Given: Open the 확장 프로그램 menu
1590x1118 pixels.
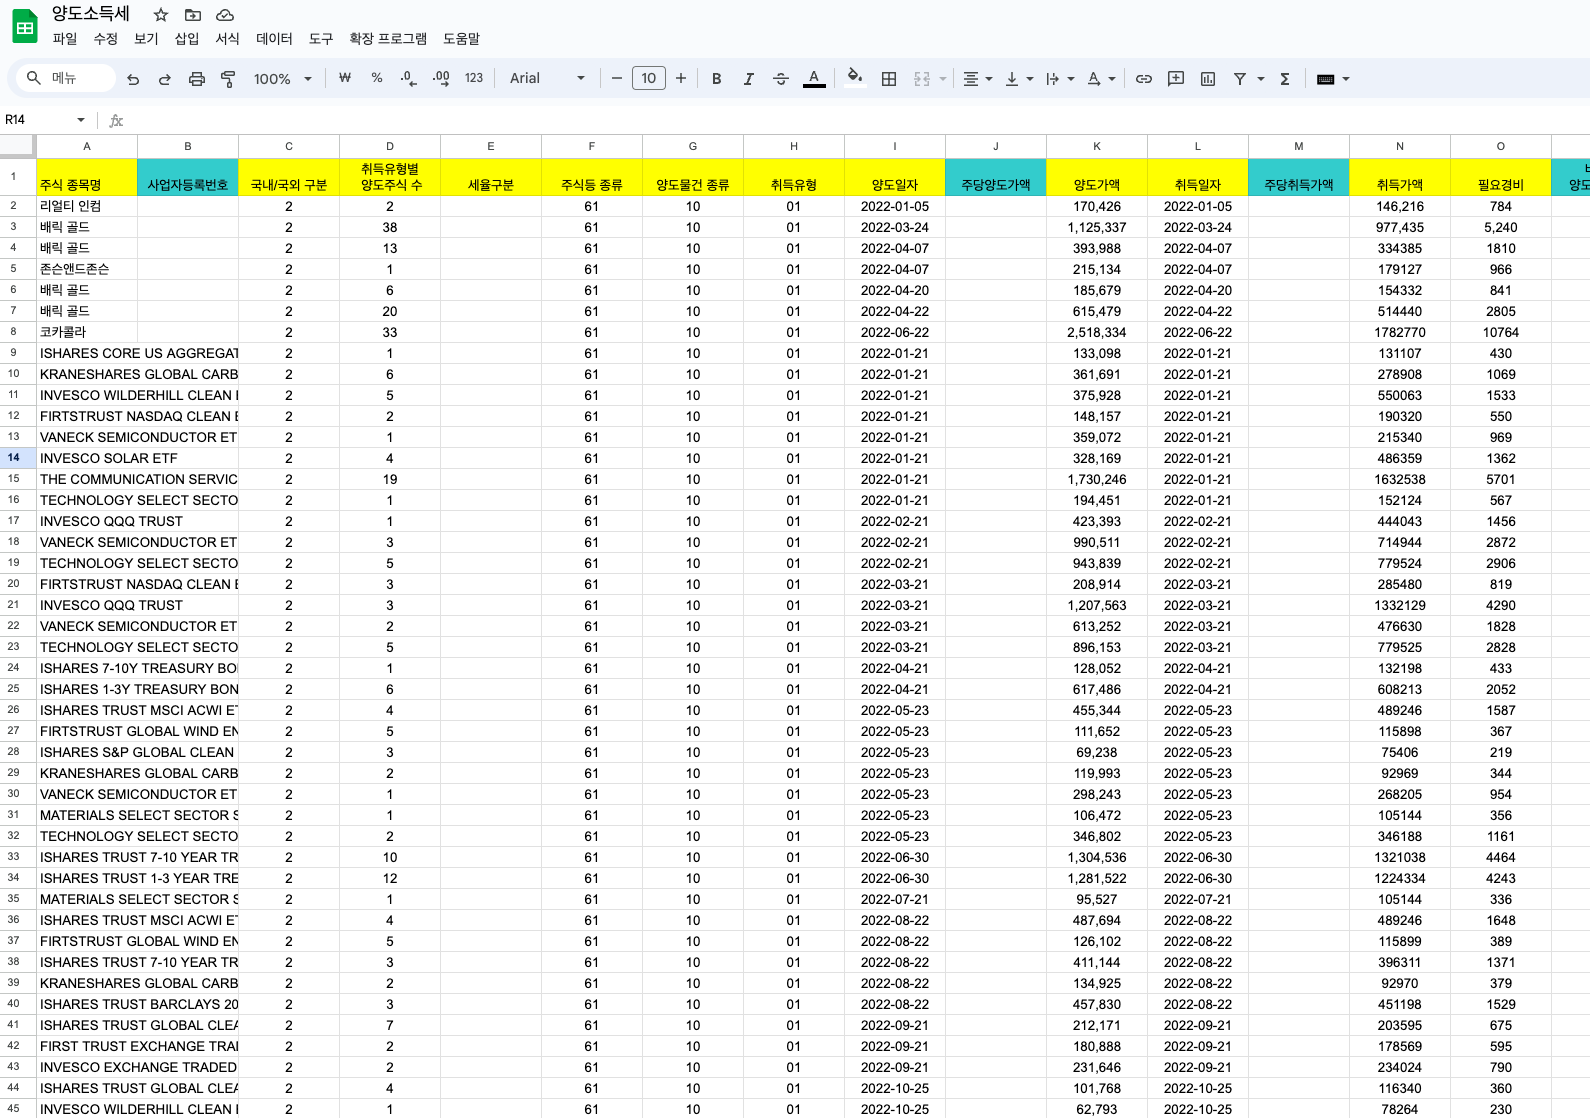Looking at the screenshot, I should click(x=388, y=39).
